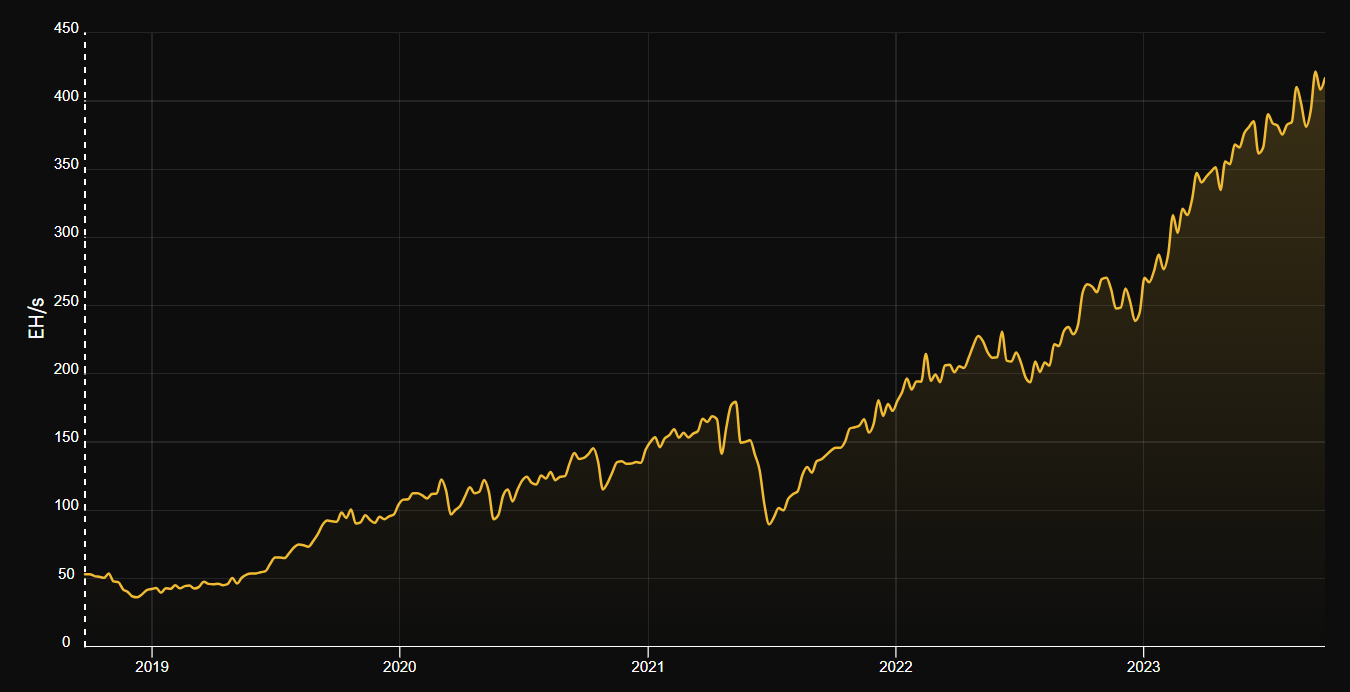
Task: Click the 250 y-axis value
Action: (66, 301)
